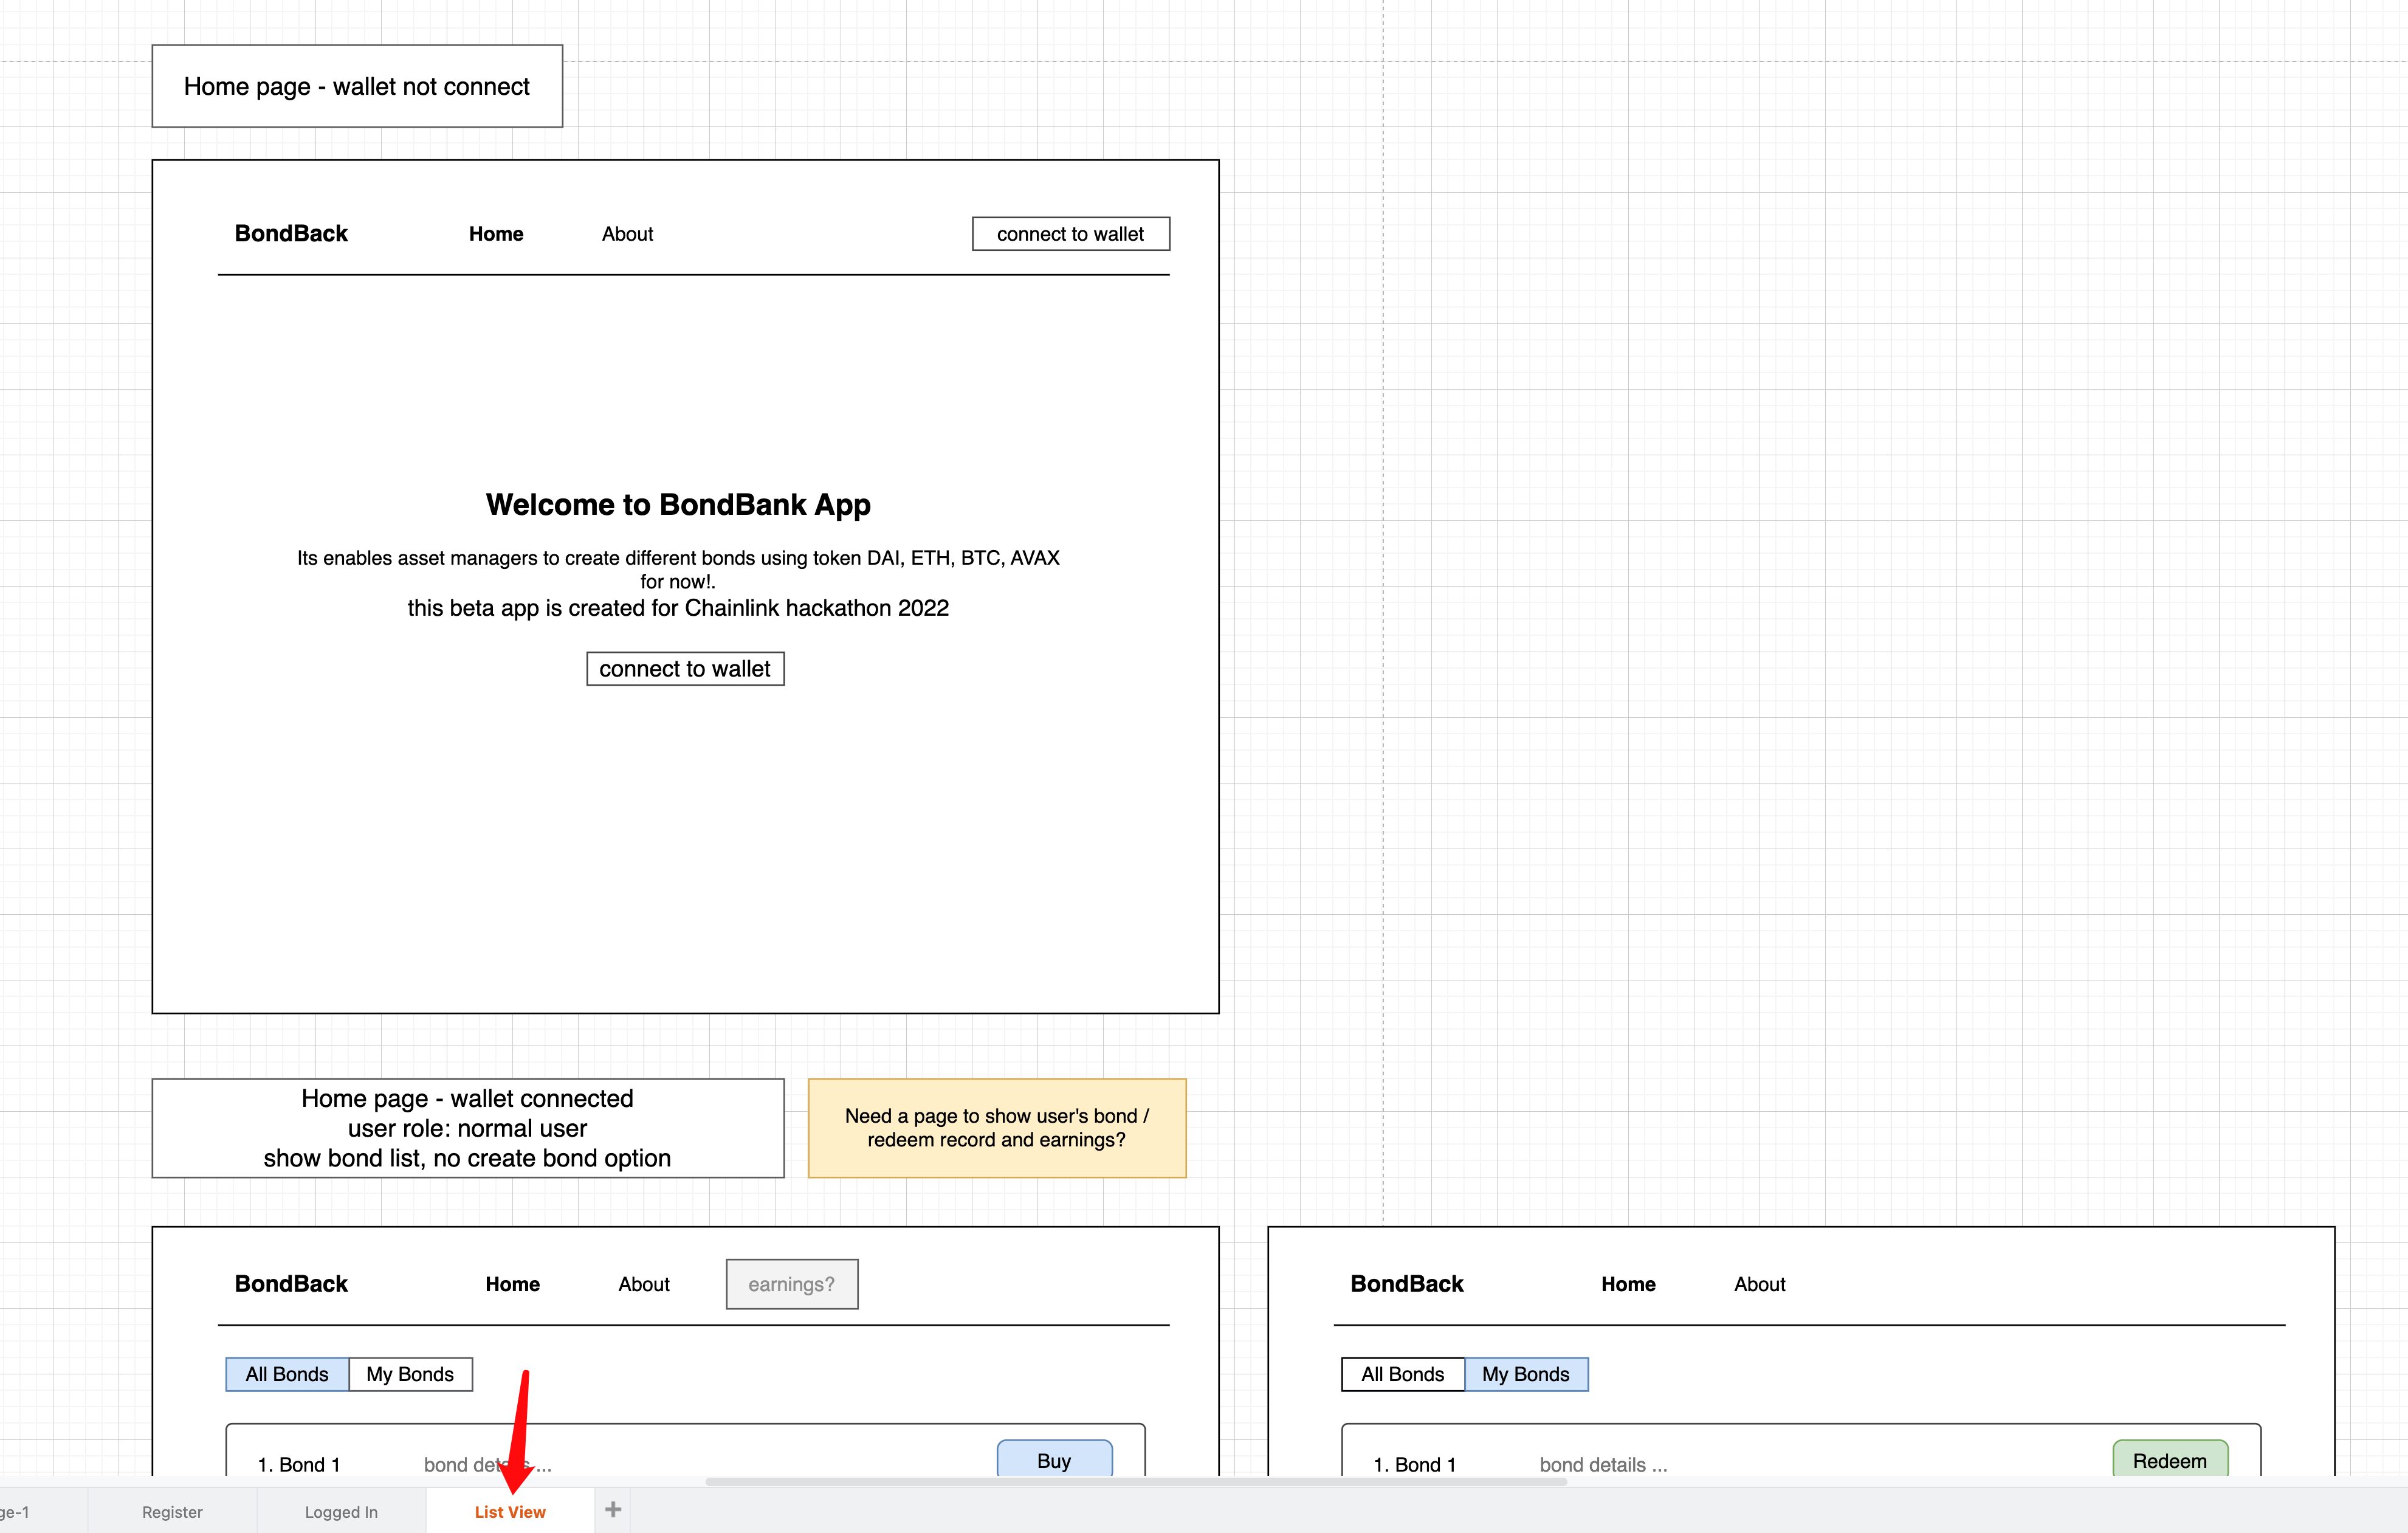
Task: Click the Home navigation link
Action: click(x=496, y=233)
